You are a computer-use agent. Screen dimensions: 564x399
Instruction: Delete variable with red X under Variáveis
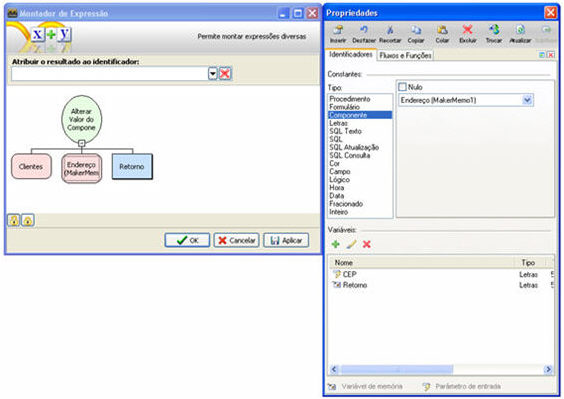[367, 244]
